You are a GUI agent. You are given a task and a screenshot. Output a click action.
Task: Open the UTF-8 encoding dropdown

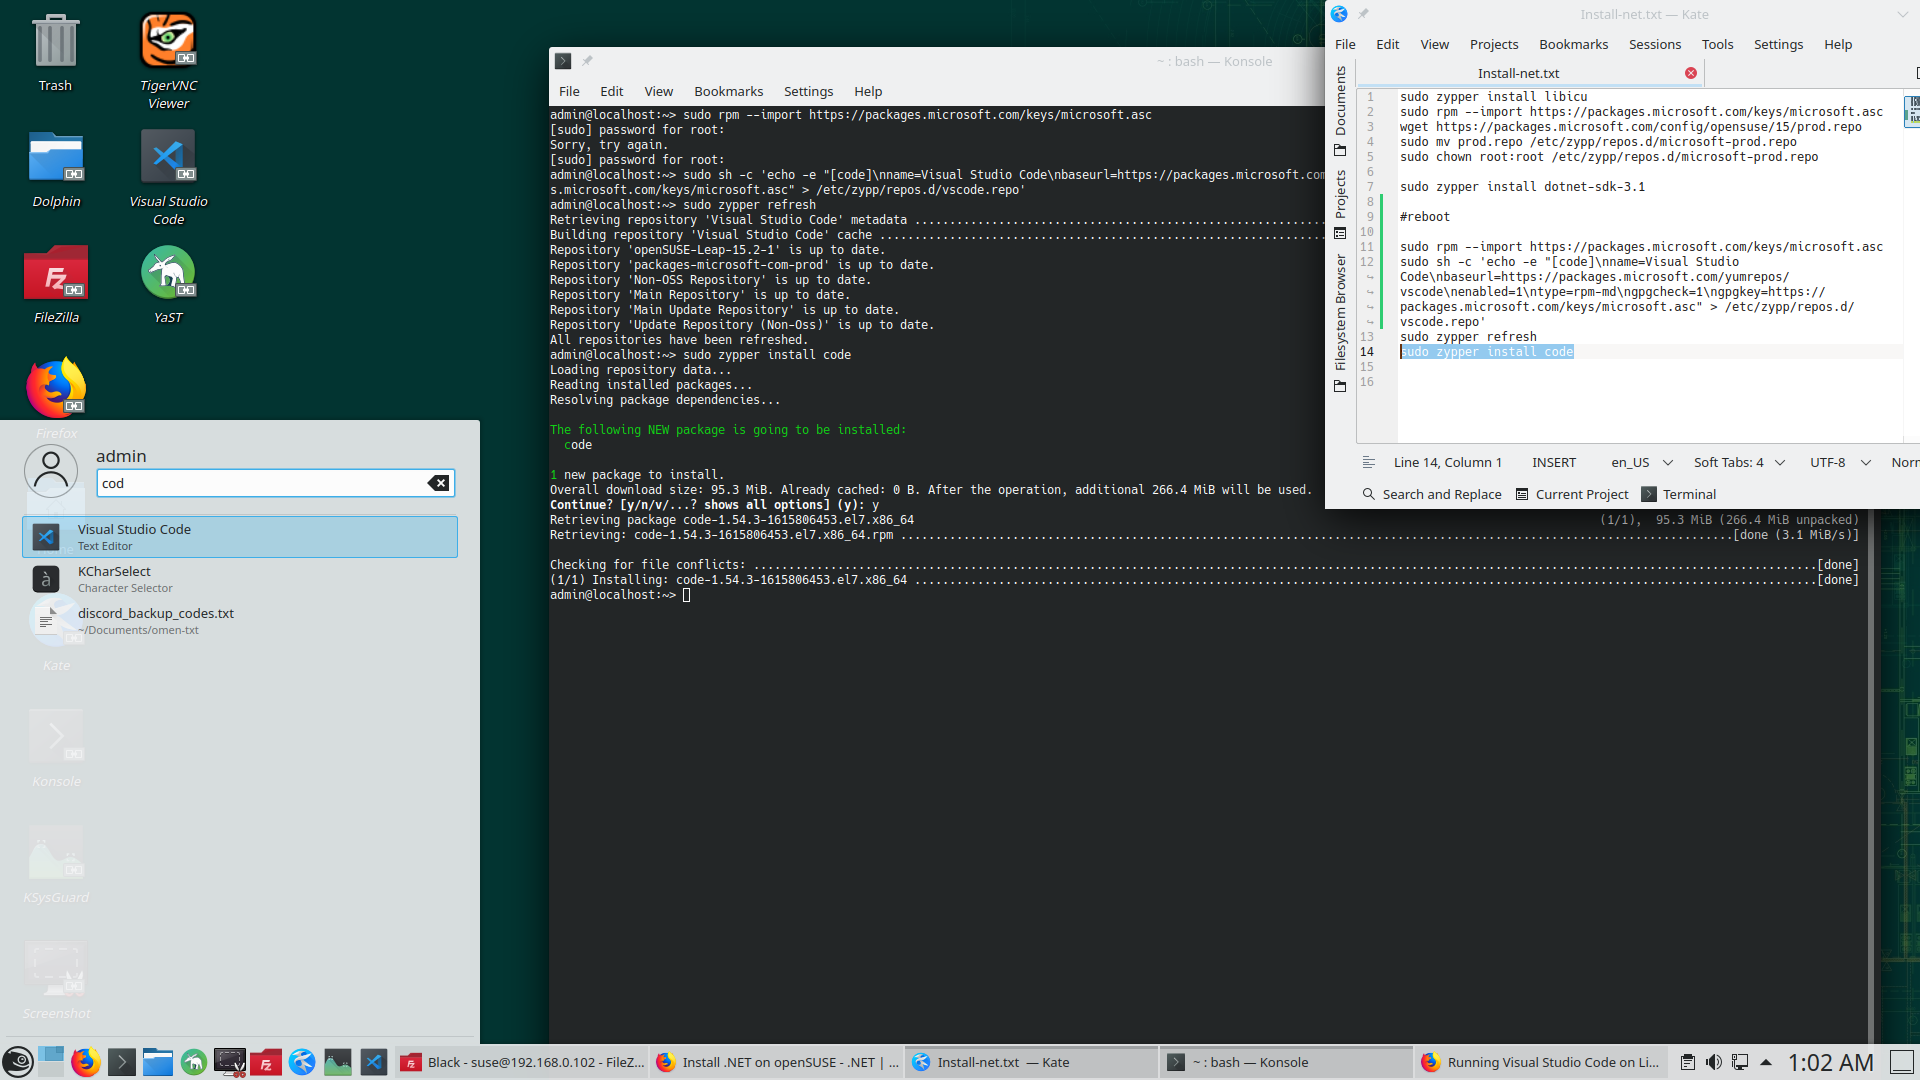(1839, 462)
